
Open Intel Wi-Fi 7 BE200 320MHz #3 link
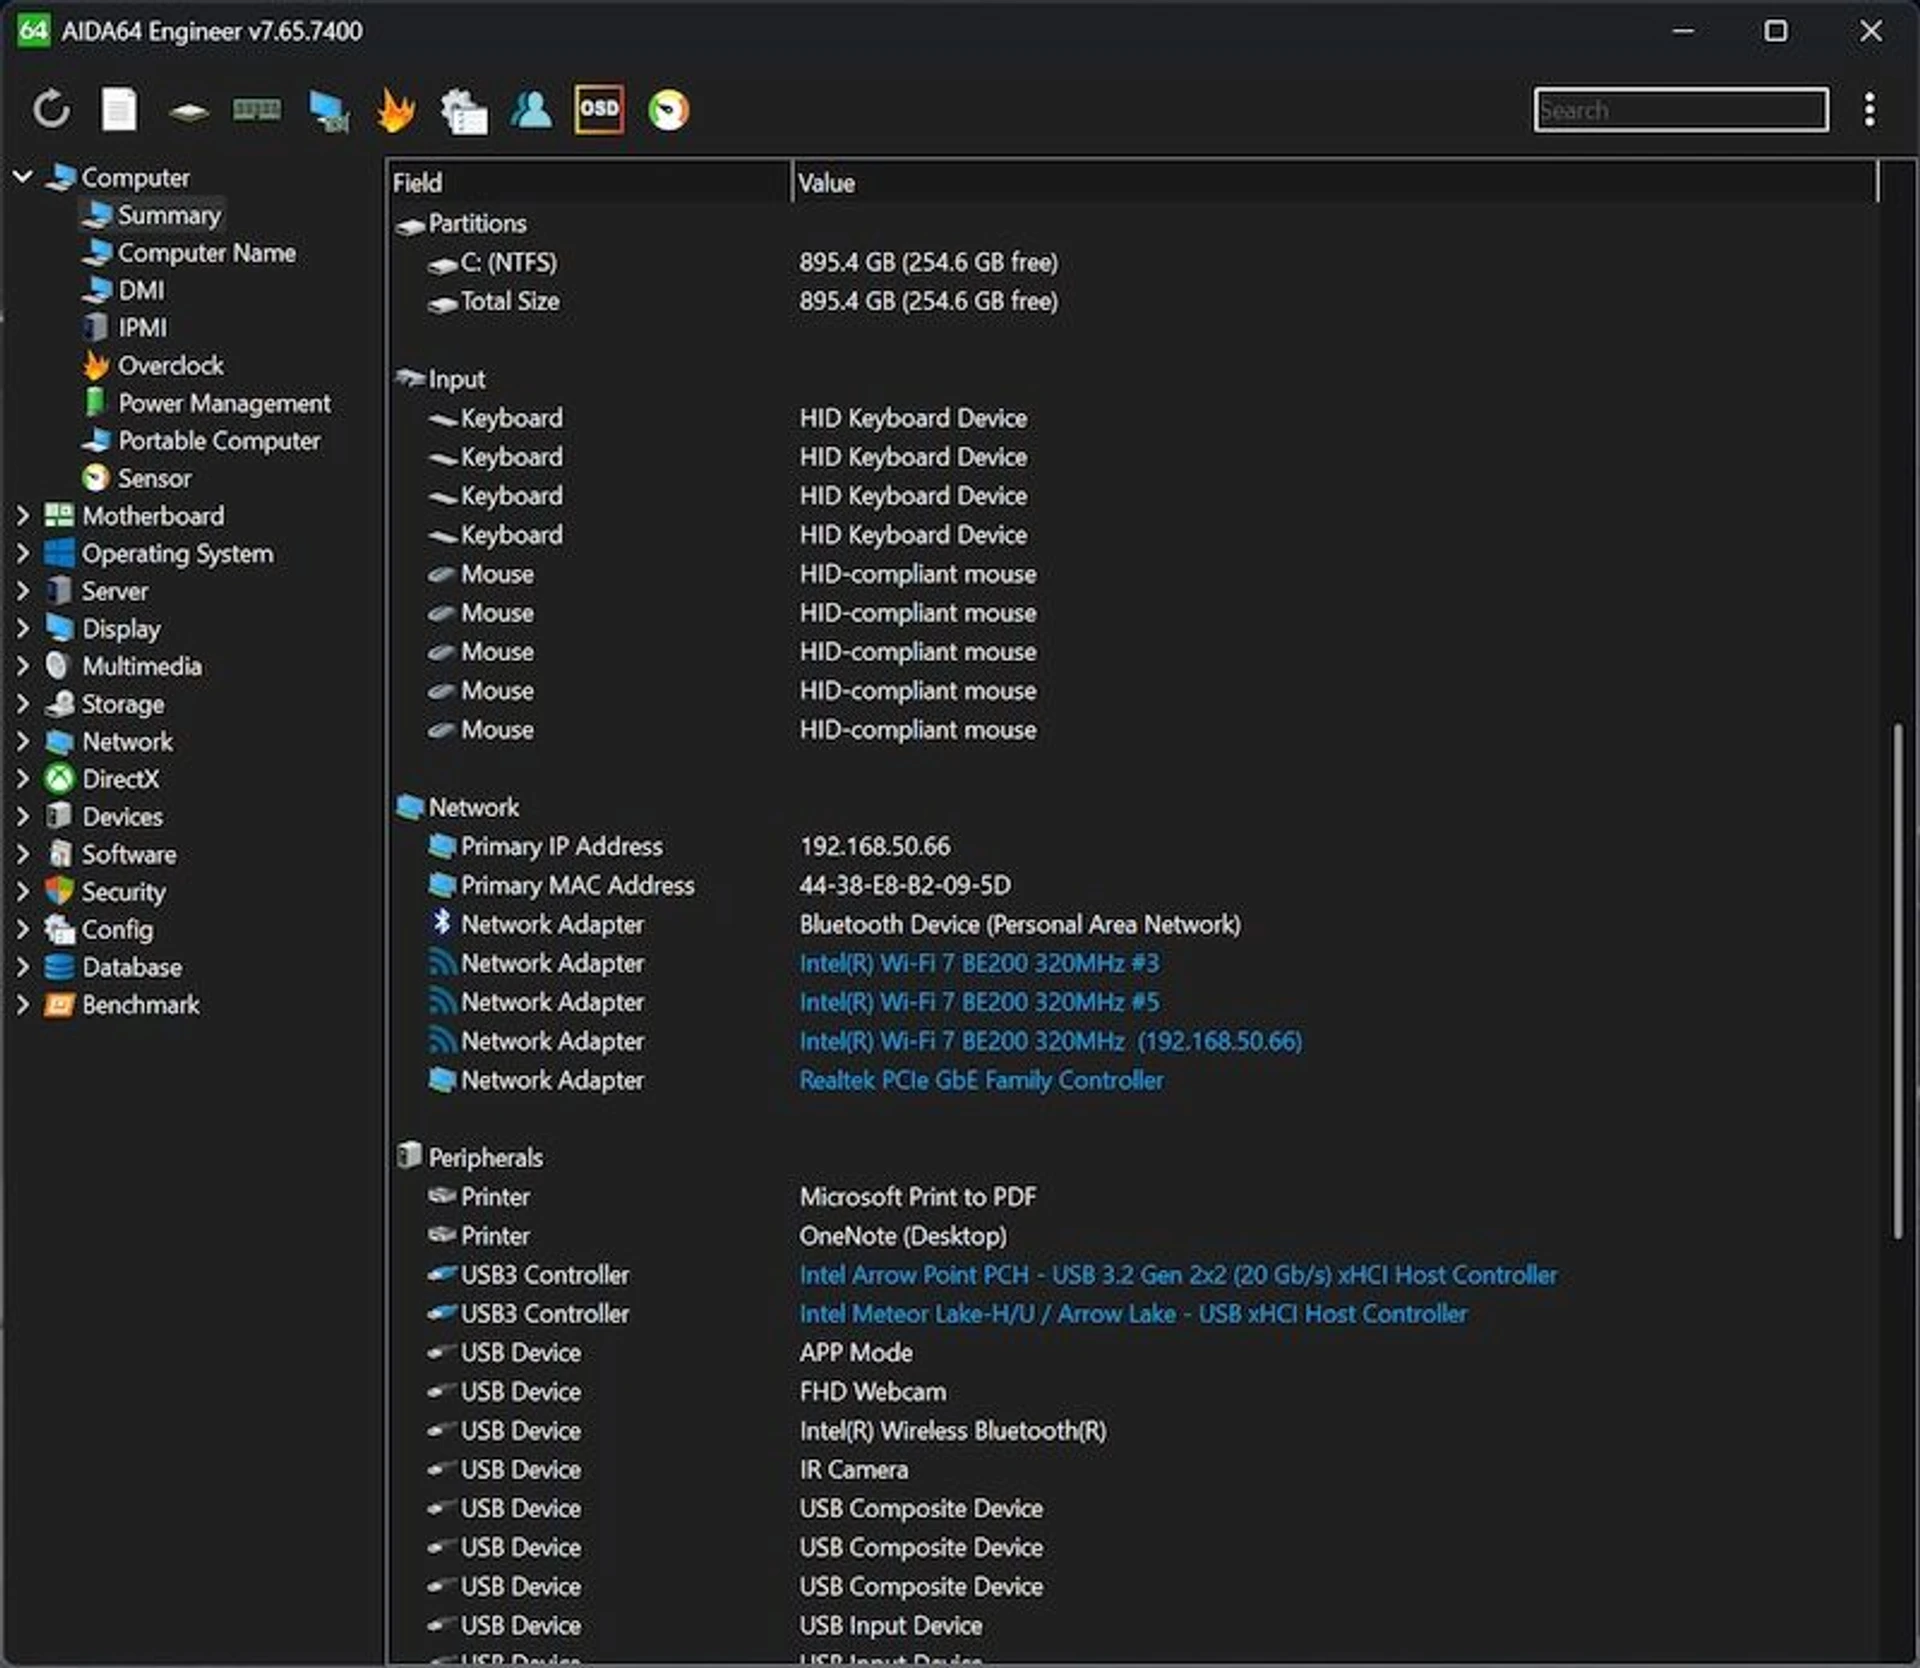[979, 963]
